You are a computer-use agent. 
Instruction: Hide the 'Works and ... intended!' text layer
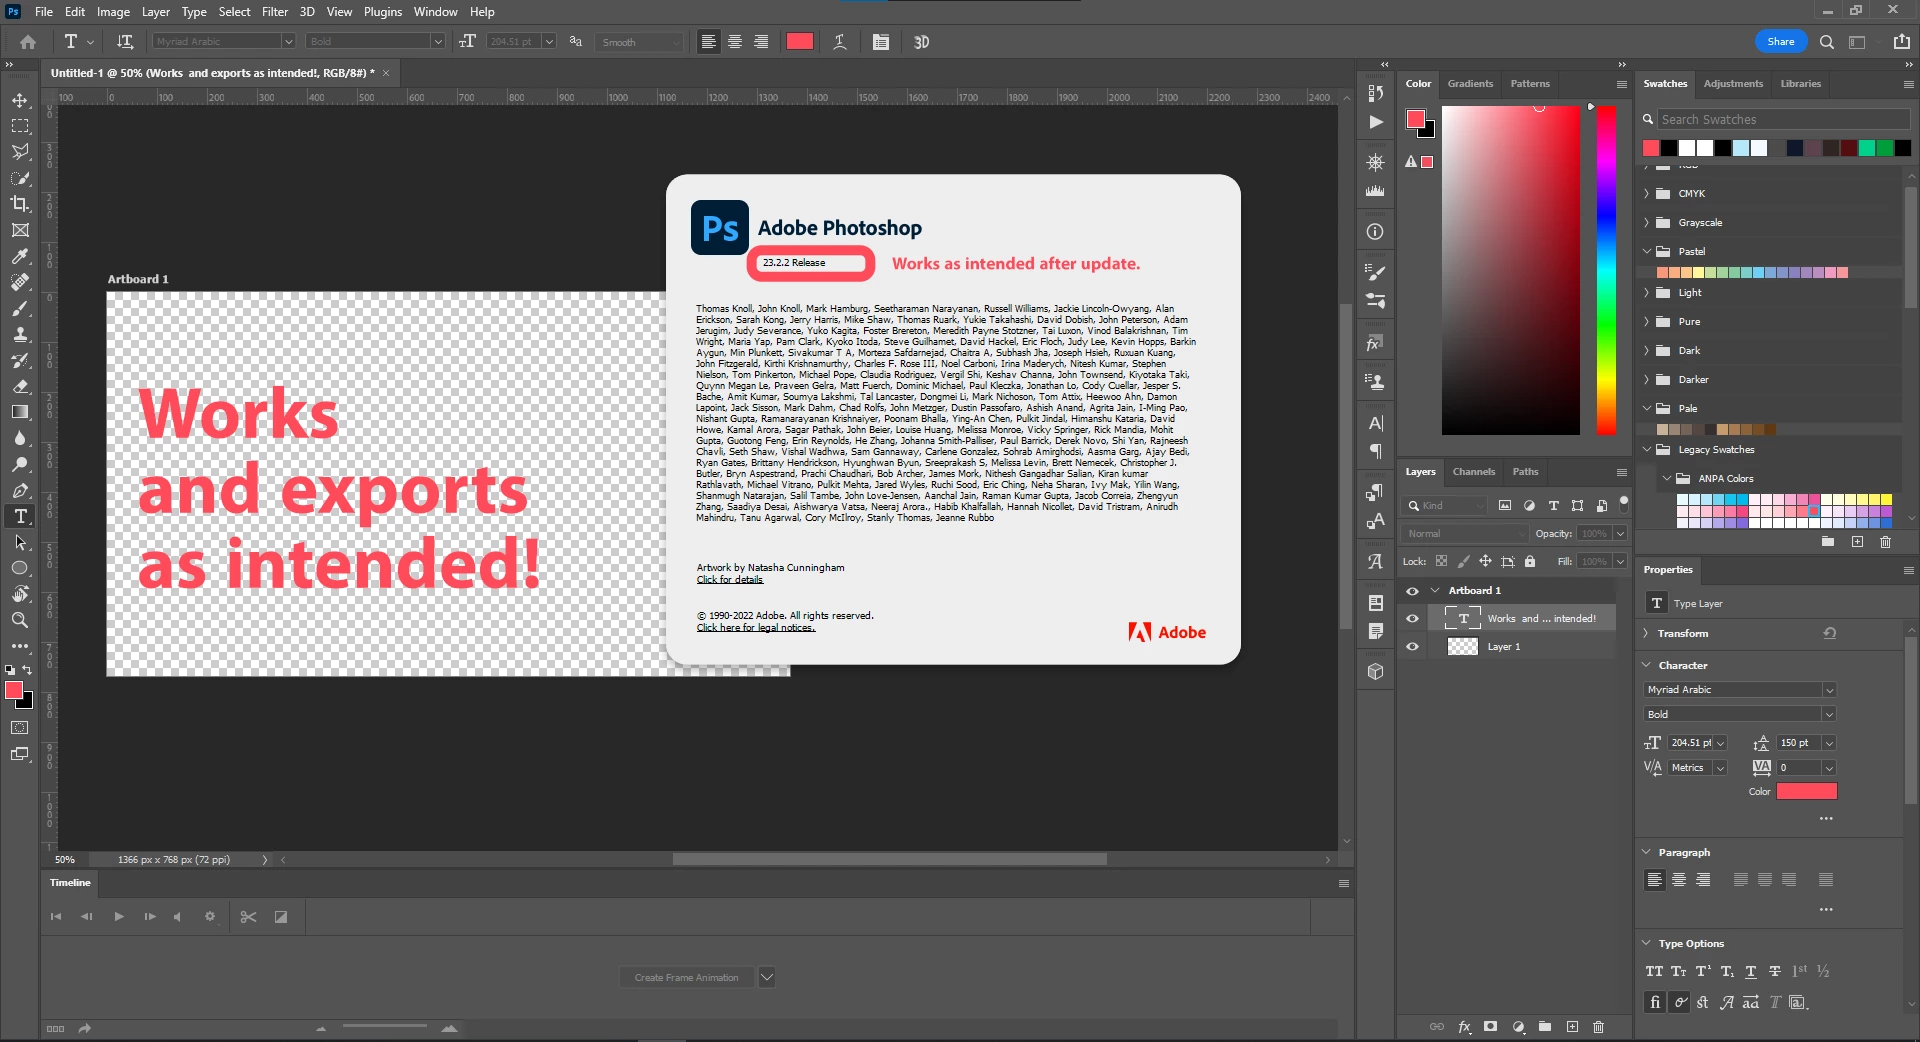(1412, 618)
